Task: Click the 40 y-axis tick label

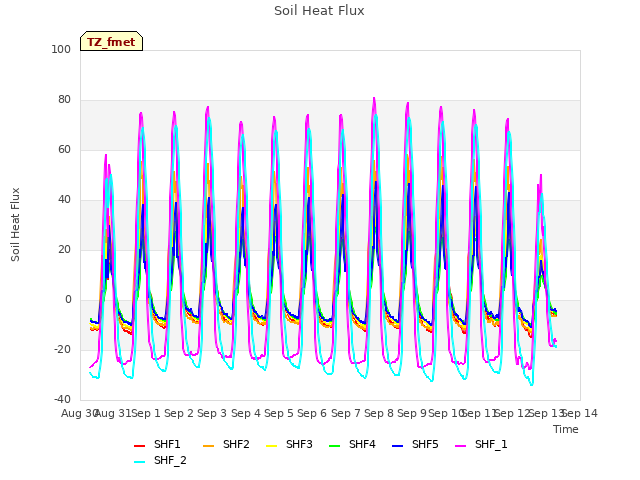Action: 64,200
